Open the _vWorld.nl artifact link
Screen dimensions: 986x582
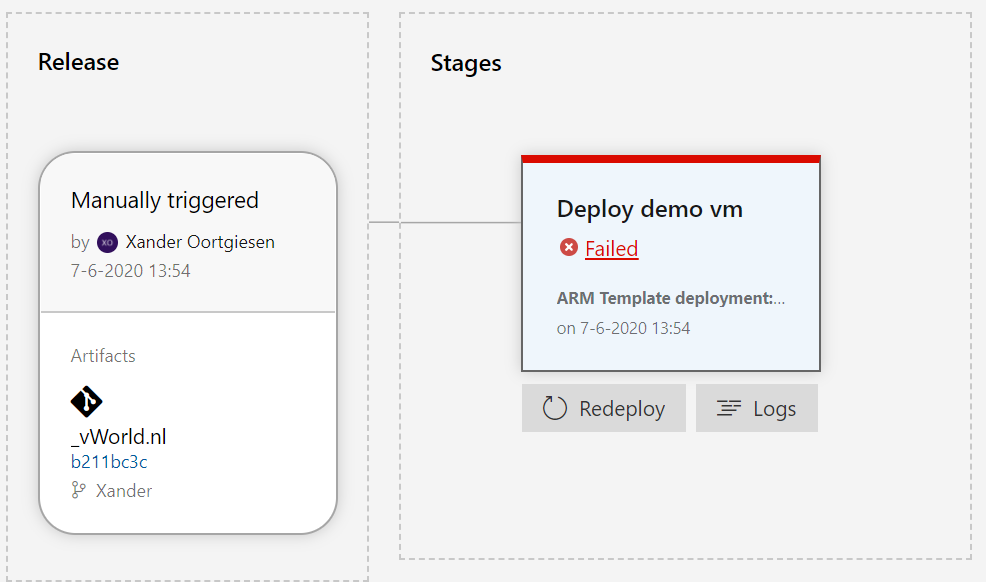point(118,437)
